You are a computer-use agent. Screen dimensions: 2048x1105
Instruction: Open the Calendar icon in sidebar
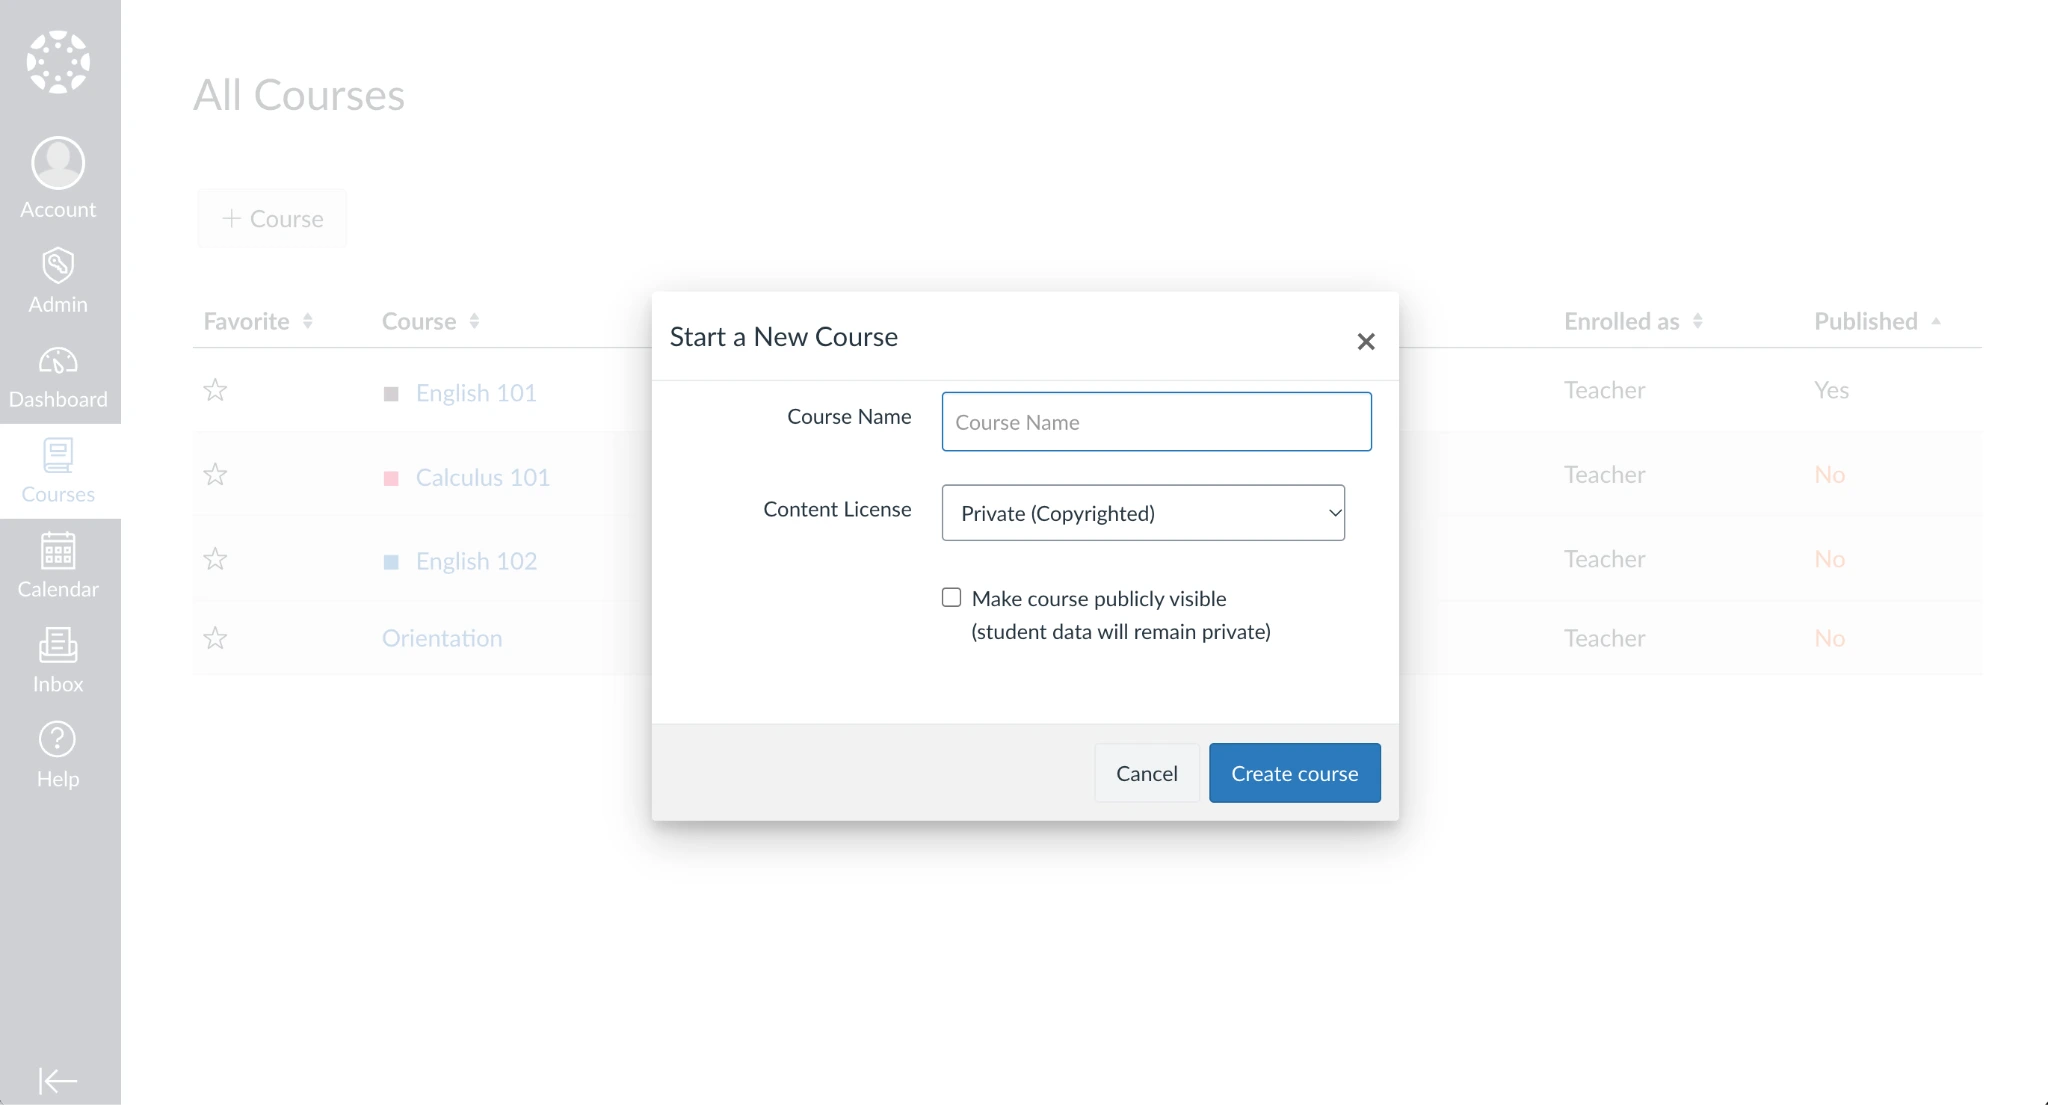[58, 551]
